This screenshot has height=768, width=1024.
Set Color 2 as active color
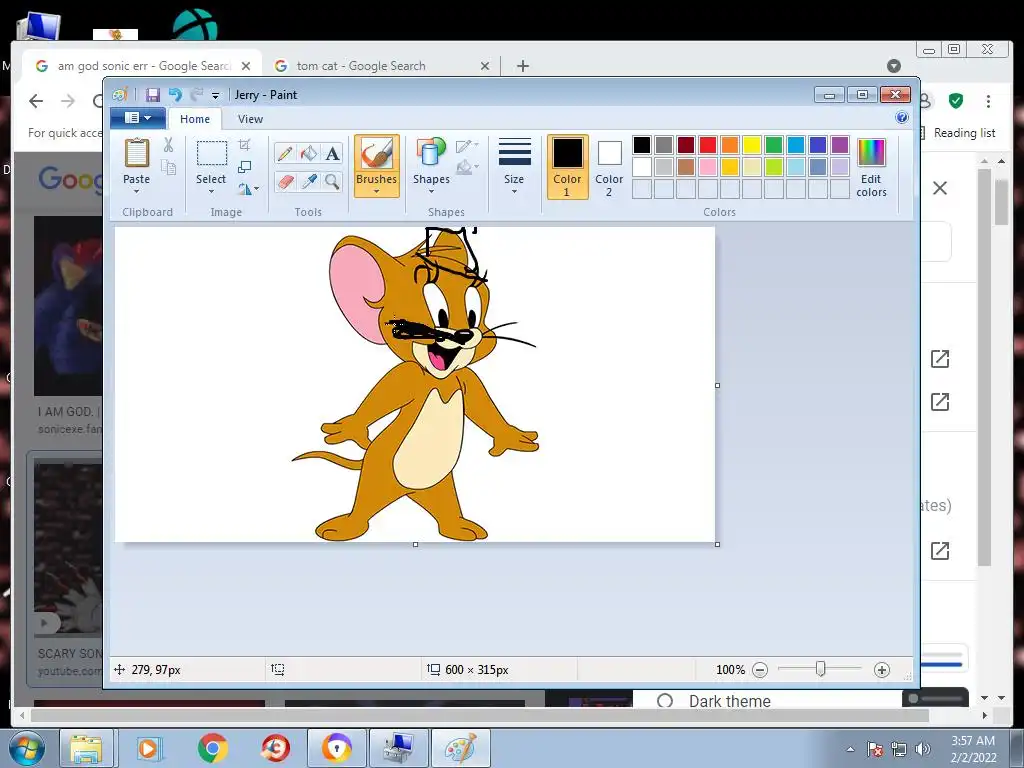[x=609, y=166]
